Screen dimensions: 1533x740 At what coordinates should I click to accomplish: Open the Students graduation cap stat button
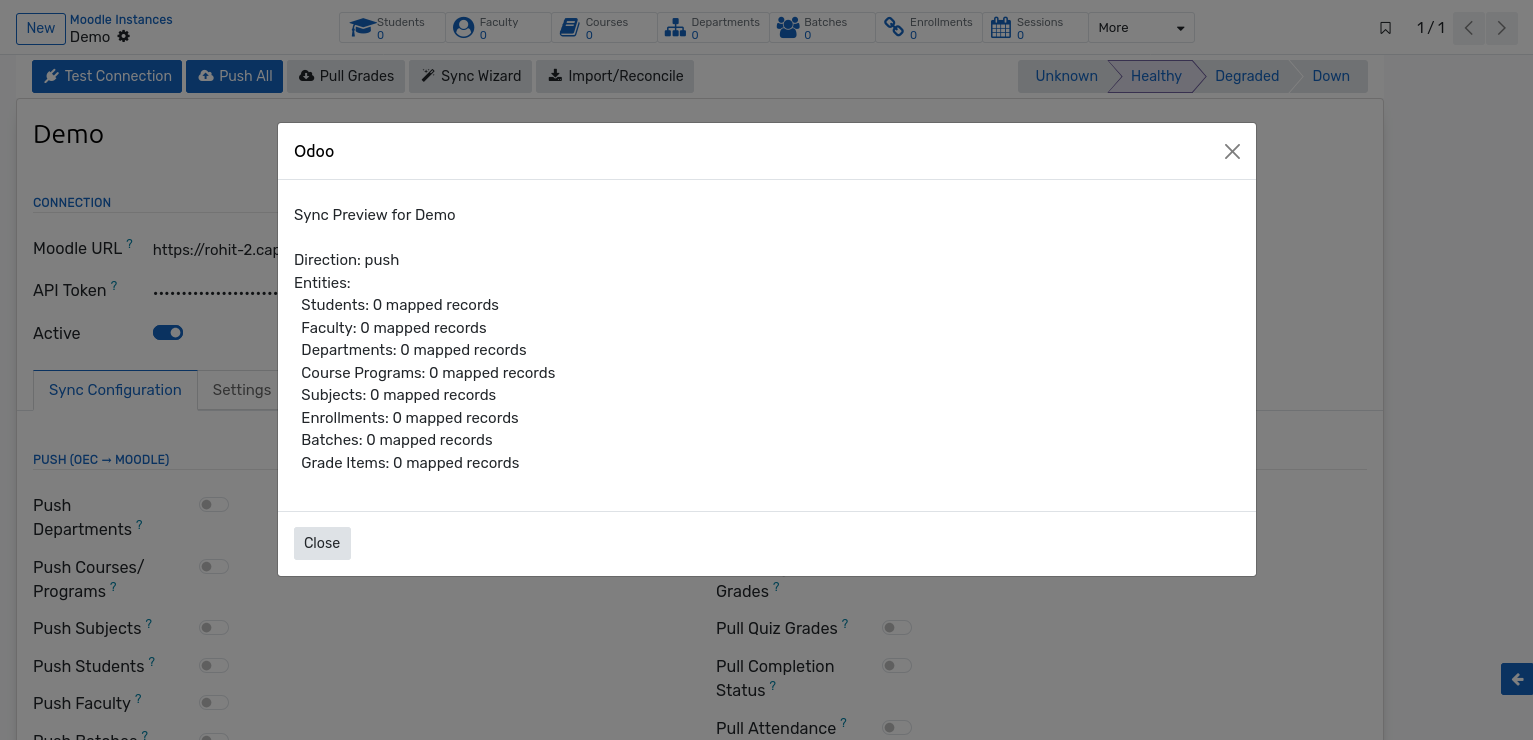[x=392, y=28]
